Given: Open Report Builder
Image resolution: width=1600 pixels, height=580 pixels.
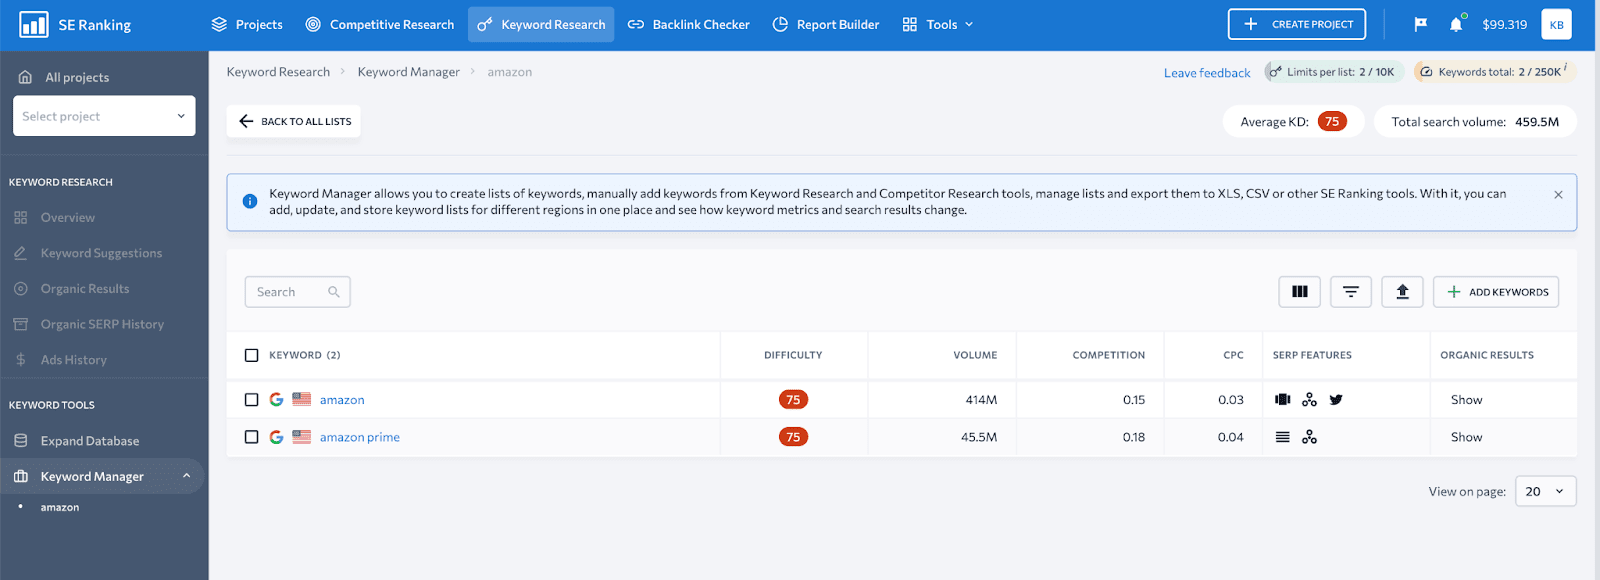Looking at the screenshot, I should tap(826, 24).
